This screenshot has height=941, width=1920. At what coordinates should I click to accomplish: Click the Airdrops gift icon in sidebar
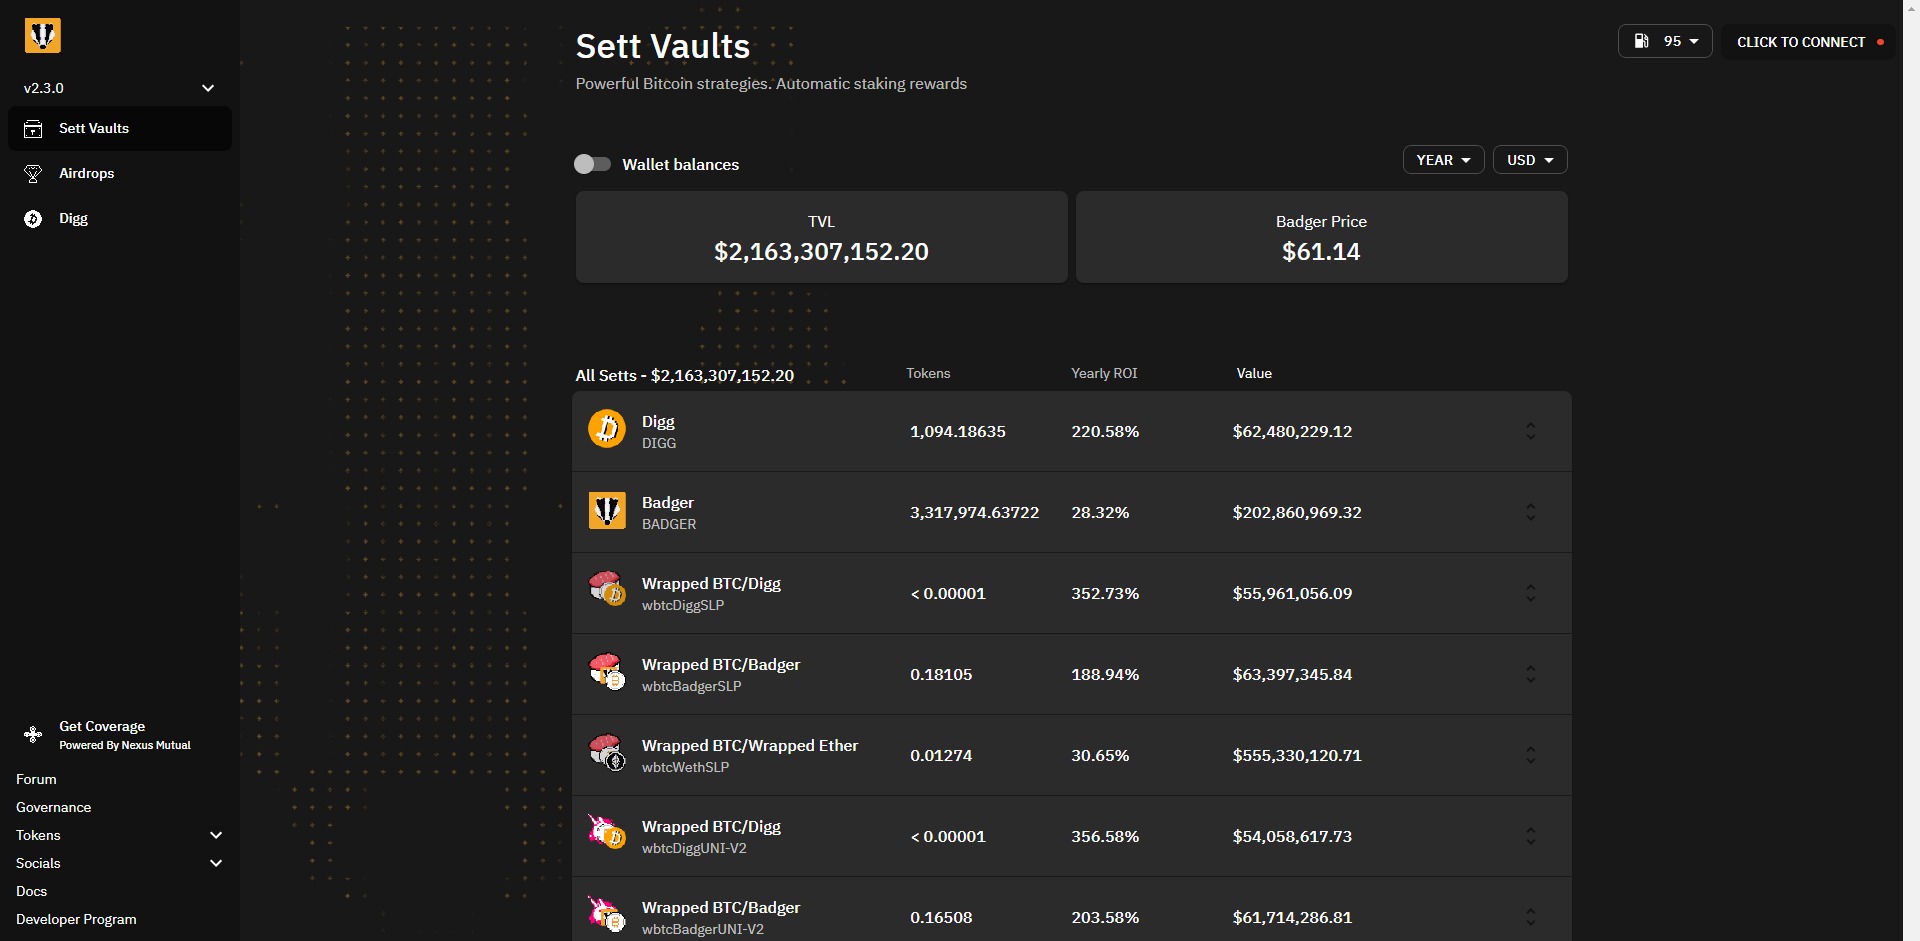pyautogui.click(x=32, y=173)
